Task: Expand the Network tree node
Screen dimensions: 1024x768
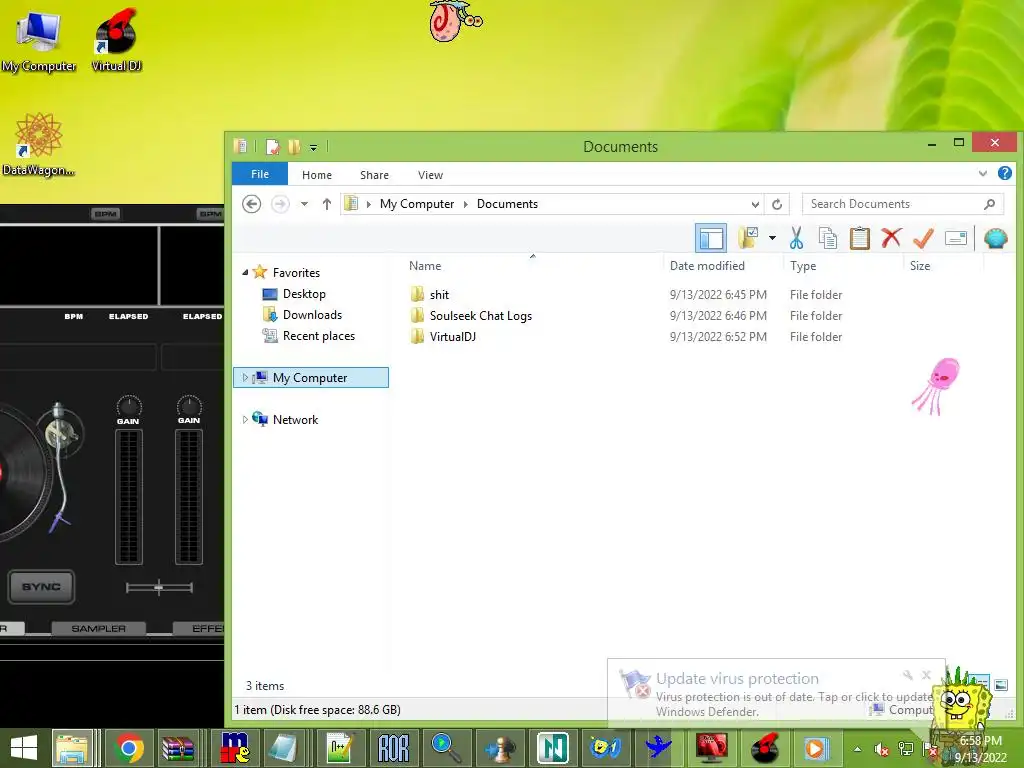Action: pos(245,419)
